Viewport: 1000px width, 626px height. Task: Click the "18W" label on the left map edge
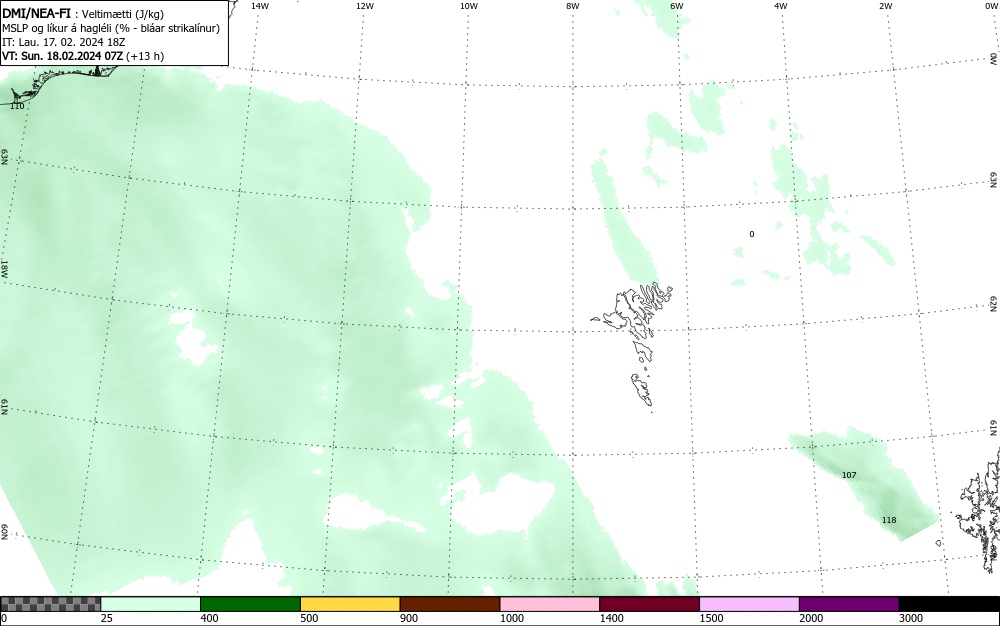click(4, 268)
